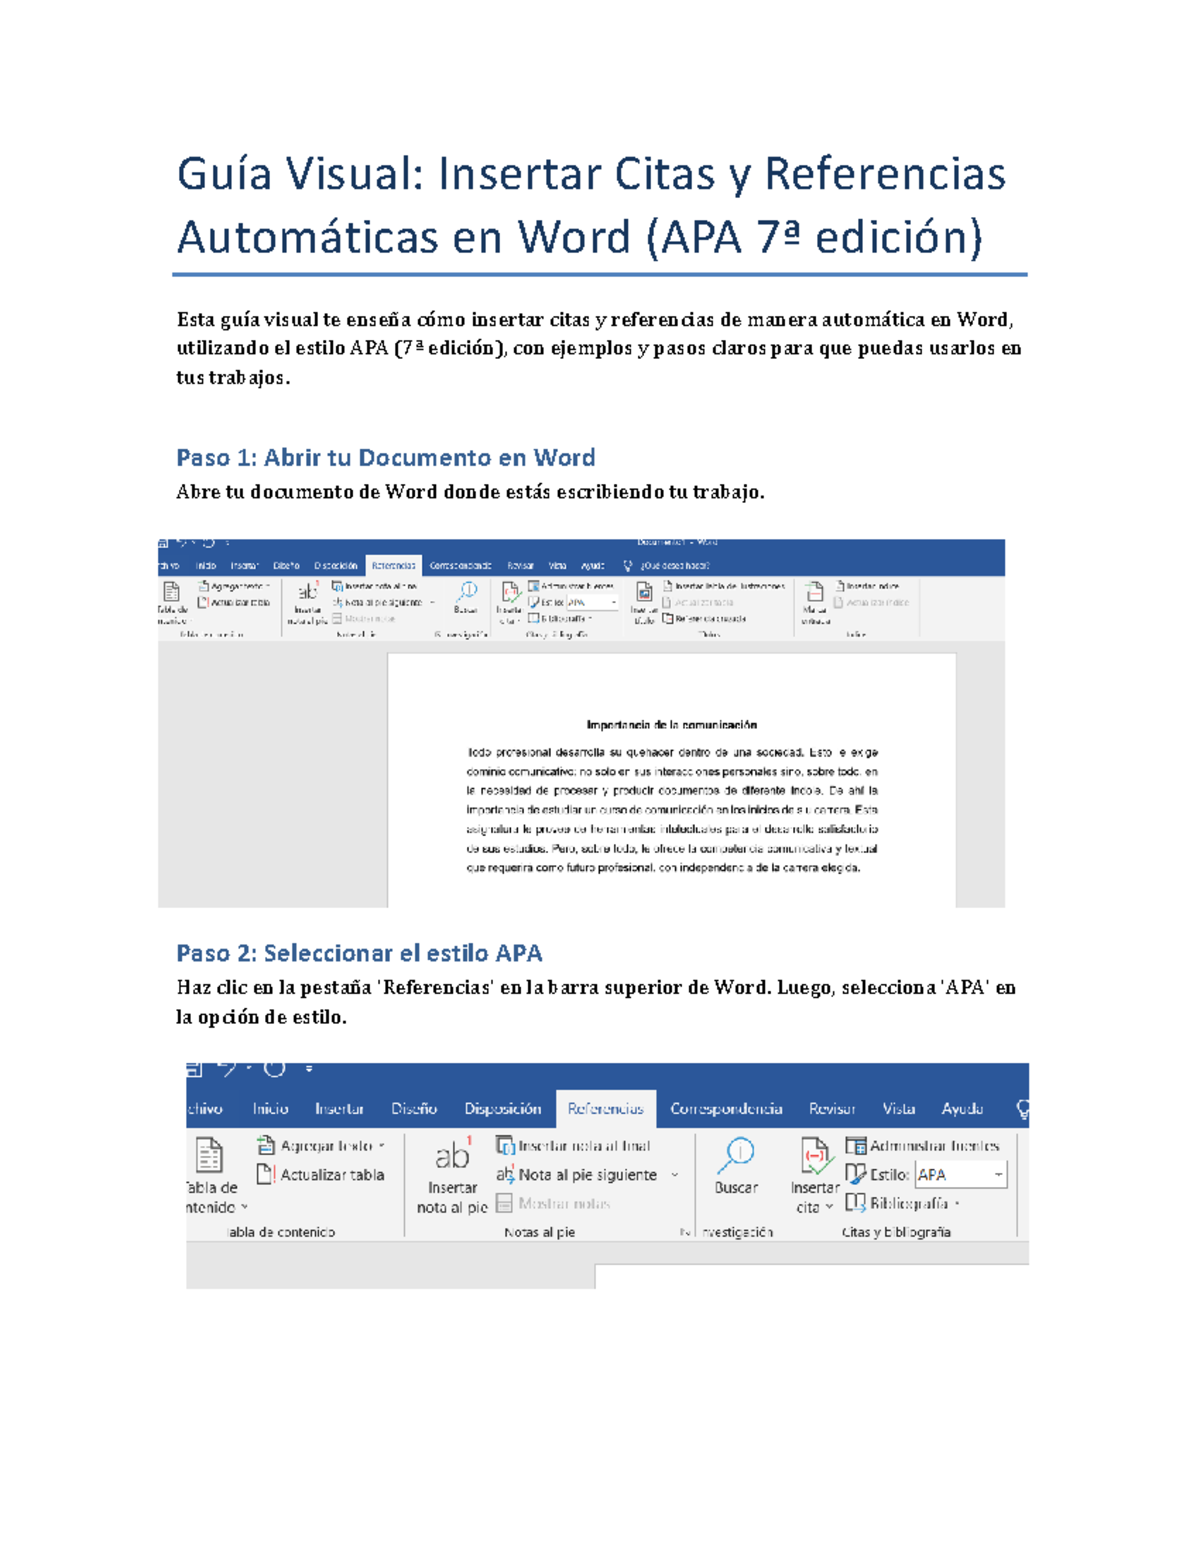Open the Notas al pie dialog launcher
Image resolution: width=1200 pixels, height=1553 pixels.
coord(685,1232)
